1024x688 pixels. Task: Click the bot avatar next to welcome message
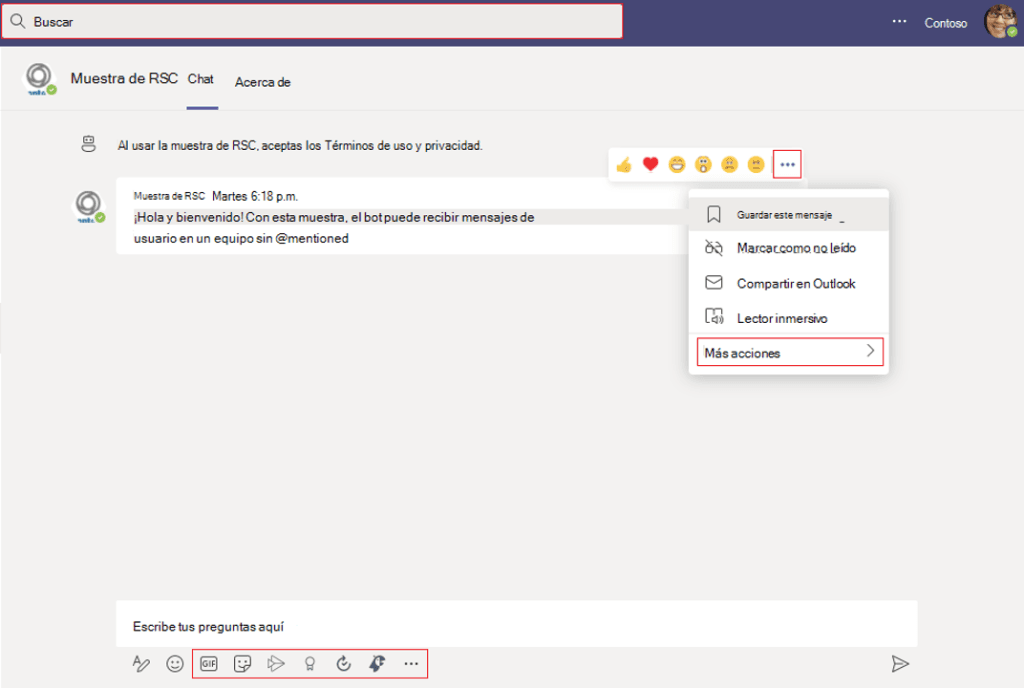[x=89, y=206]
